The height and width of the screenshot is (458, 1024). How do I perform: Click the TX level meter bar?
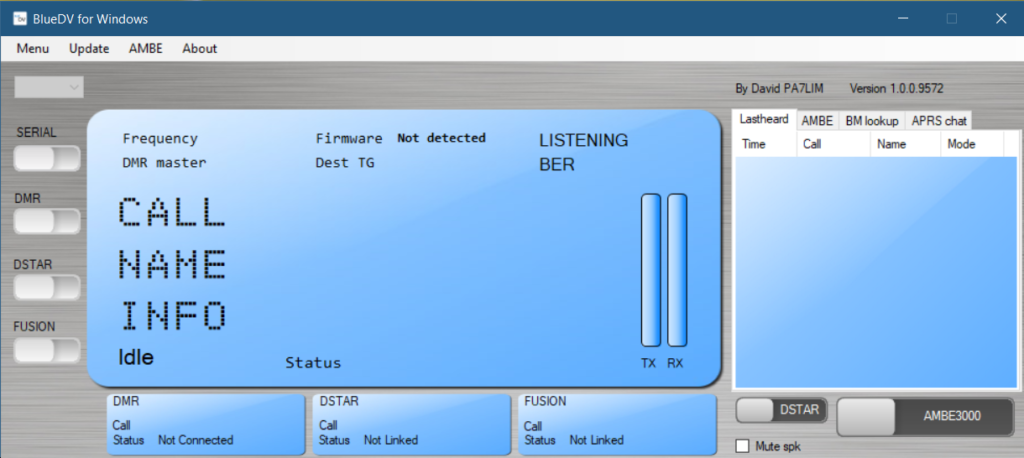click(x=651, y=270)
